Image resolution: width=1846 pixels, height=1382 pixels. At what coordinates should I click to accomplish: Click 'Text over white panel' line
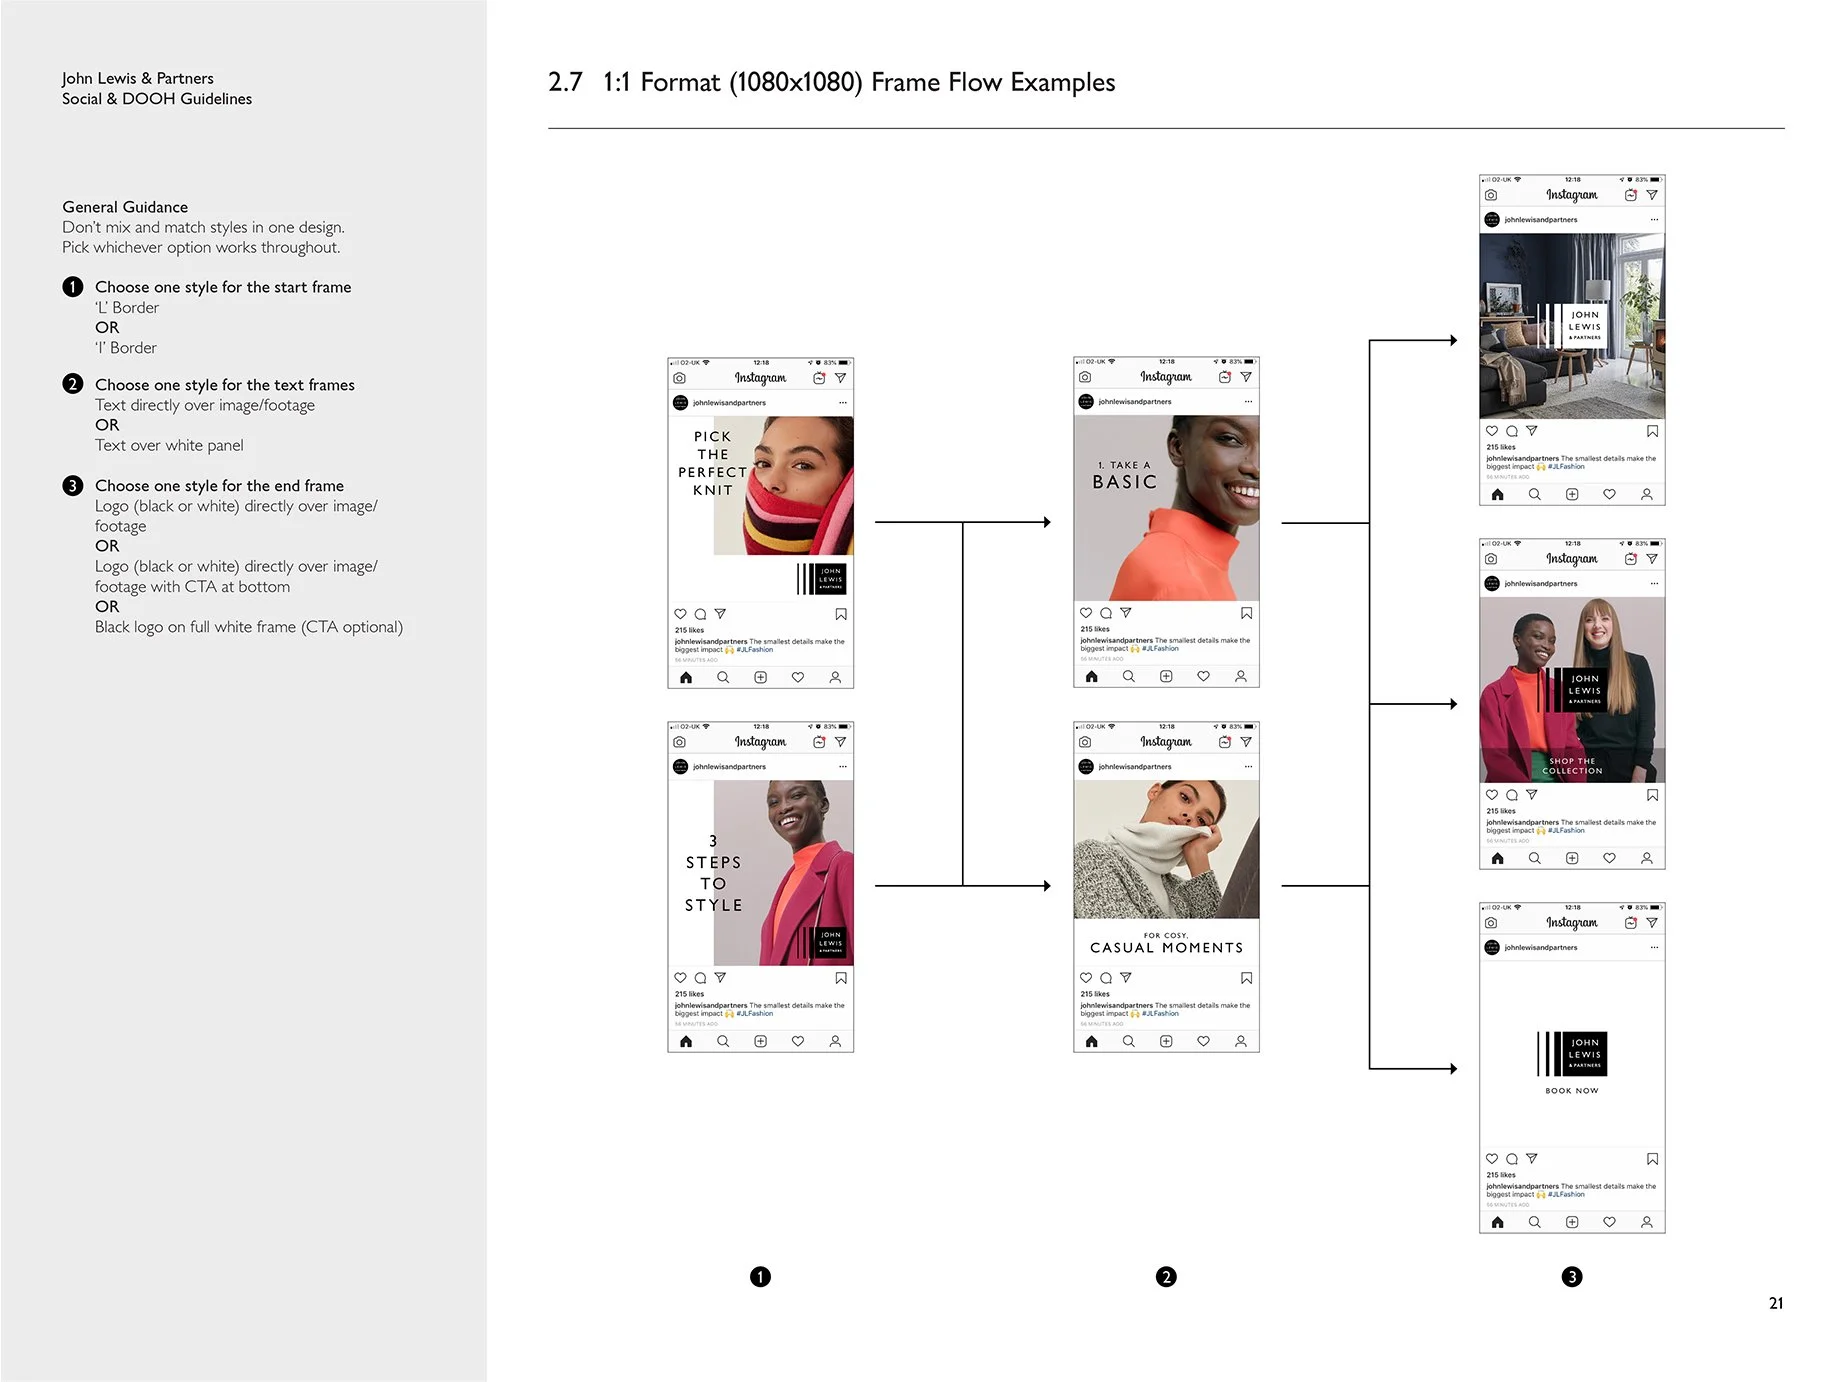click(x=169, y=445)
